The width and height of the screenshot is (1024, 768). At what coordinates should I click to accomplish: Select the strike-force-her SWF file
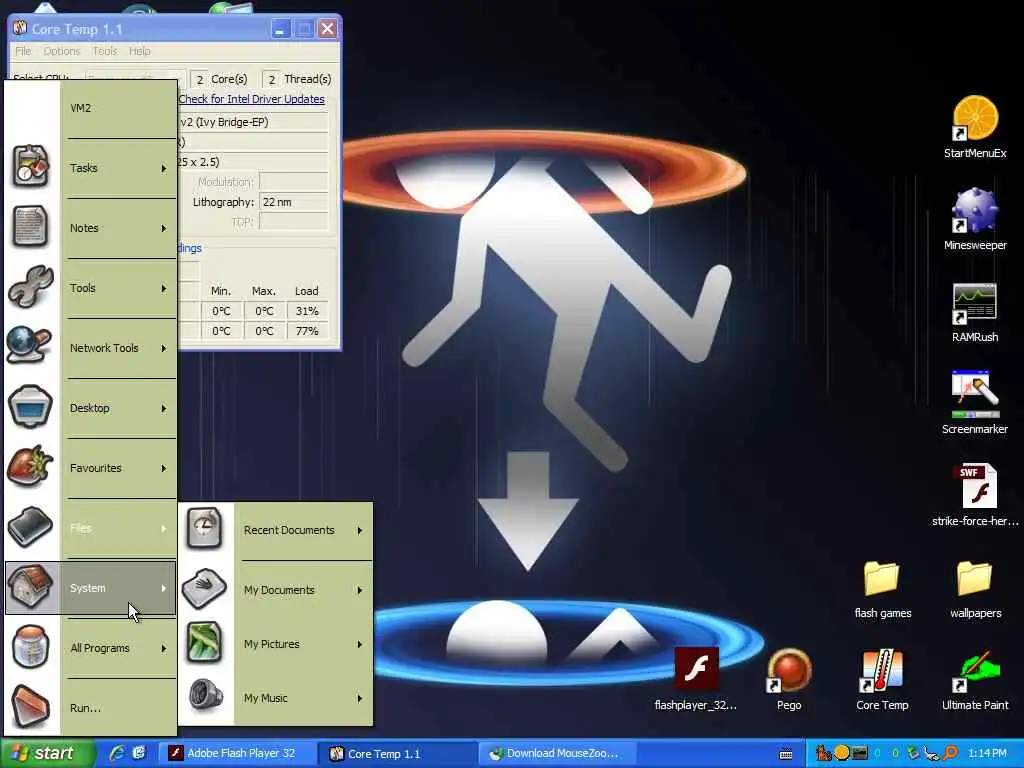(x=976, y=494)
